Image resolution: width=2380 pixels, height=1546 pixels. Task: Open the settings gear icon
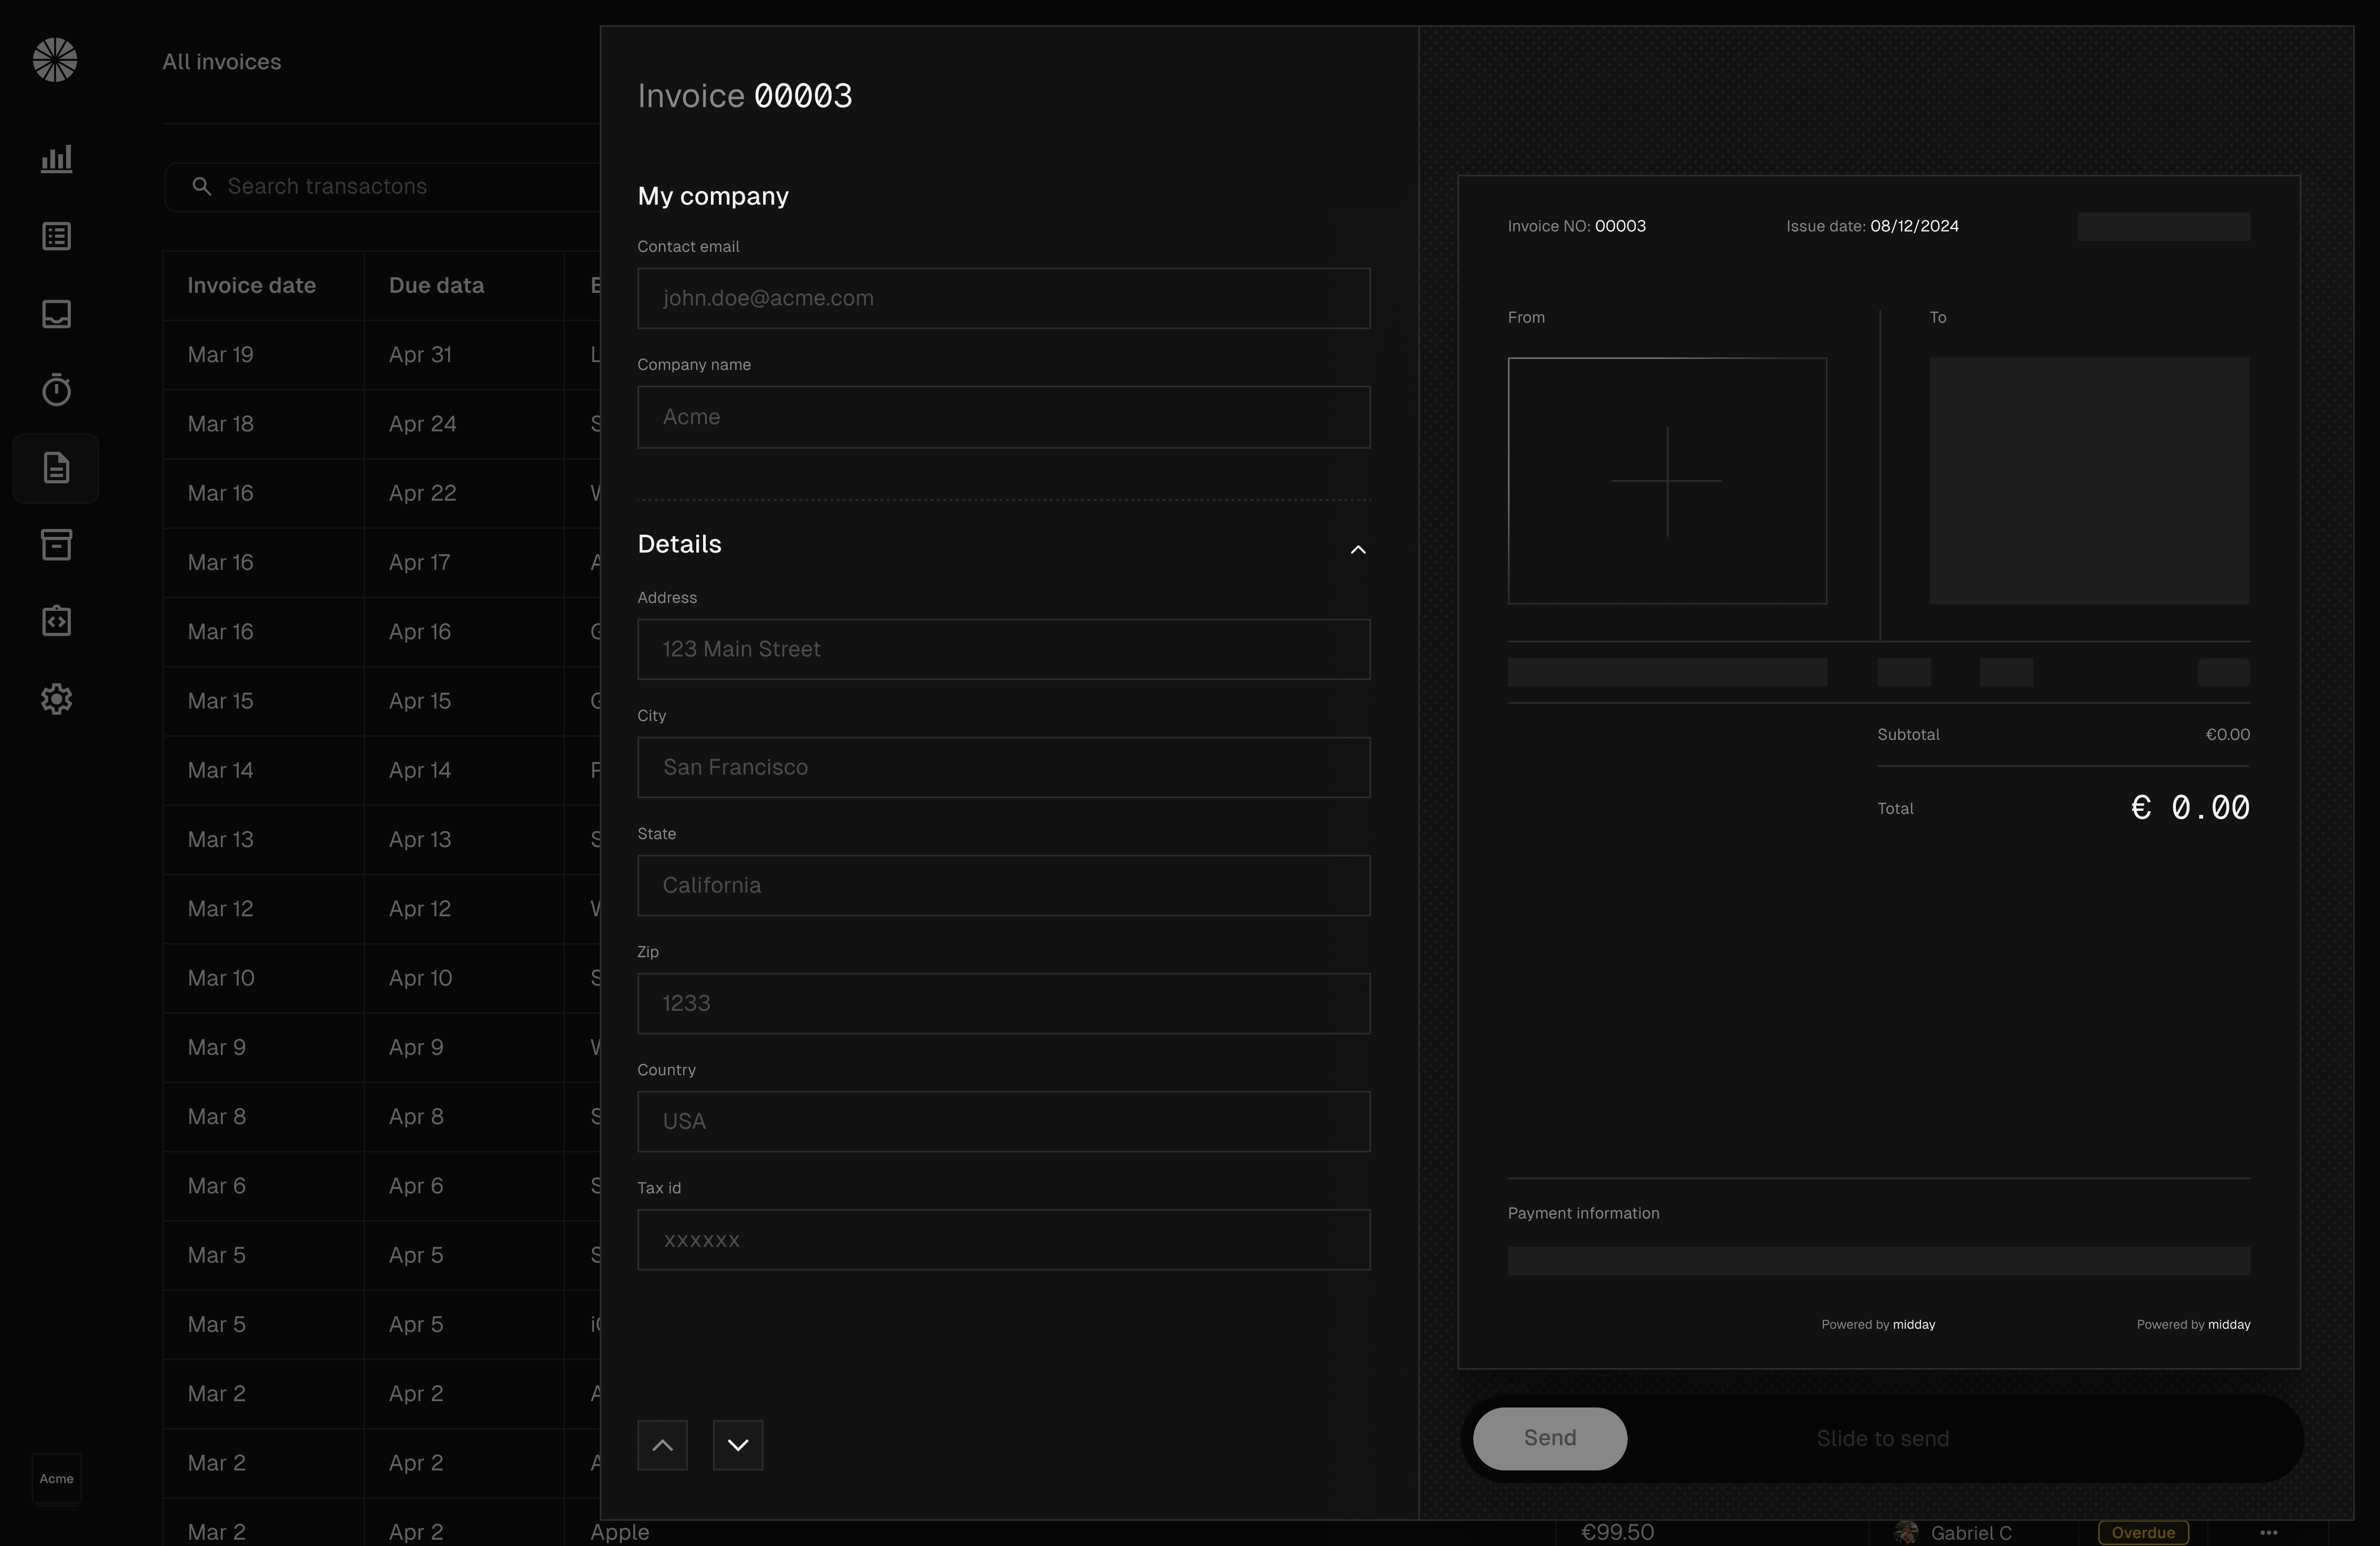point(56,699)
